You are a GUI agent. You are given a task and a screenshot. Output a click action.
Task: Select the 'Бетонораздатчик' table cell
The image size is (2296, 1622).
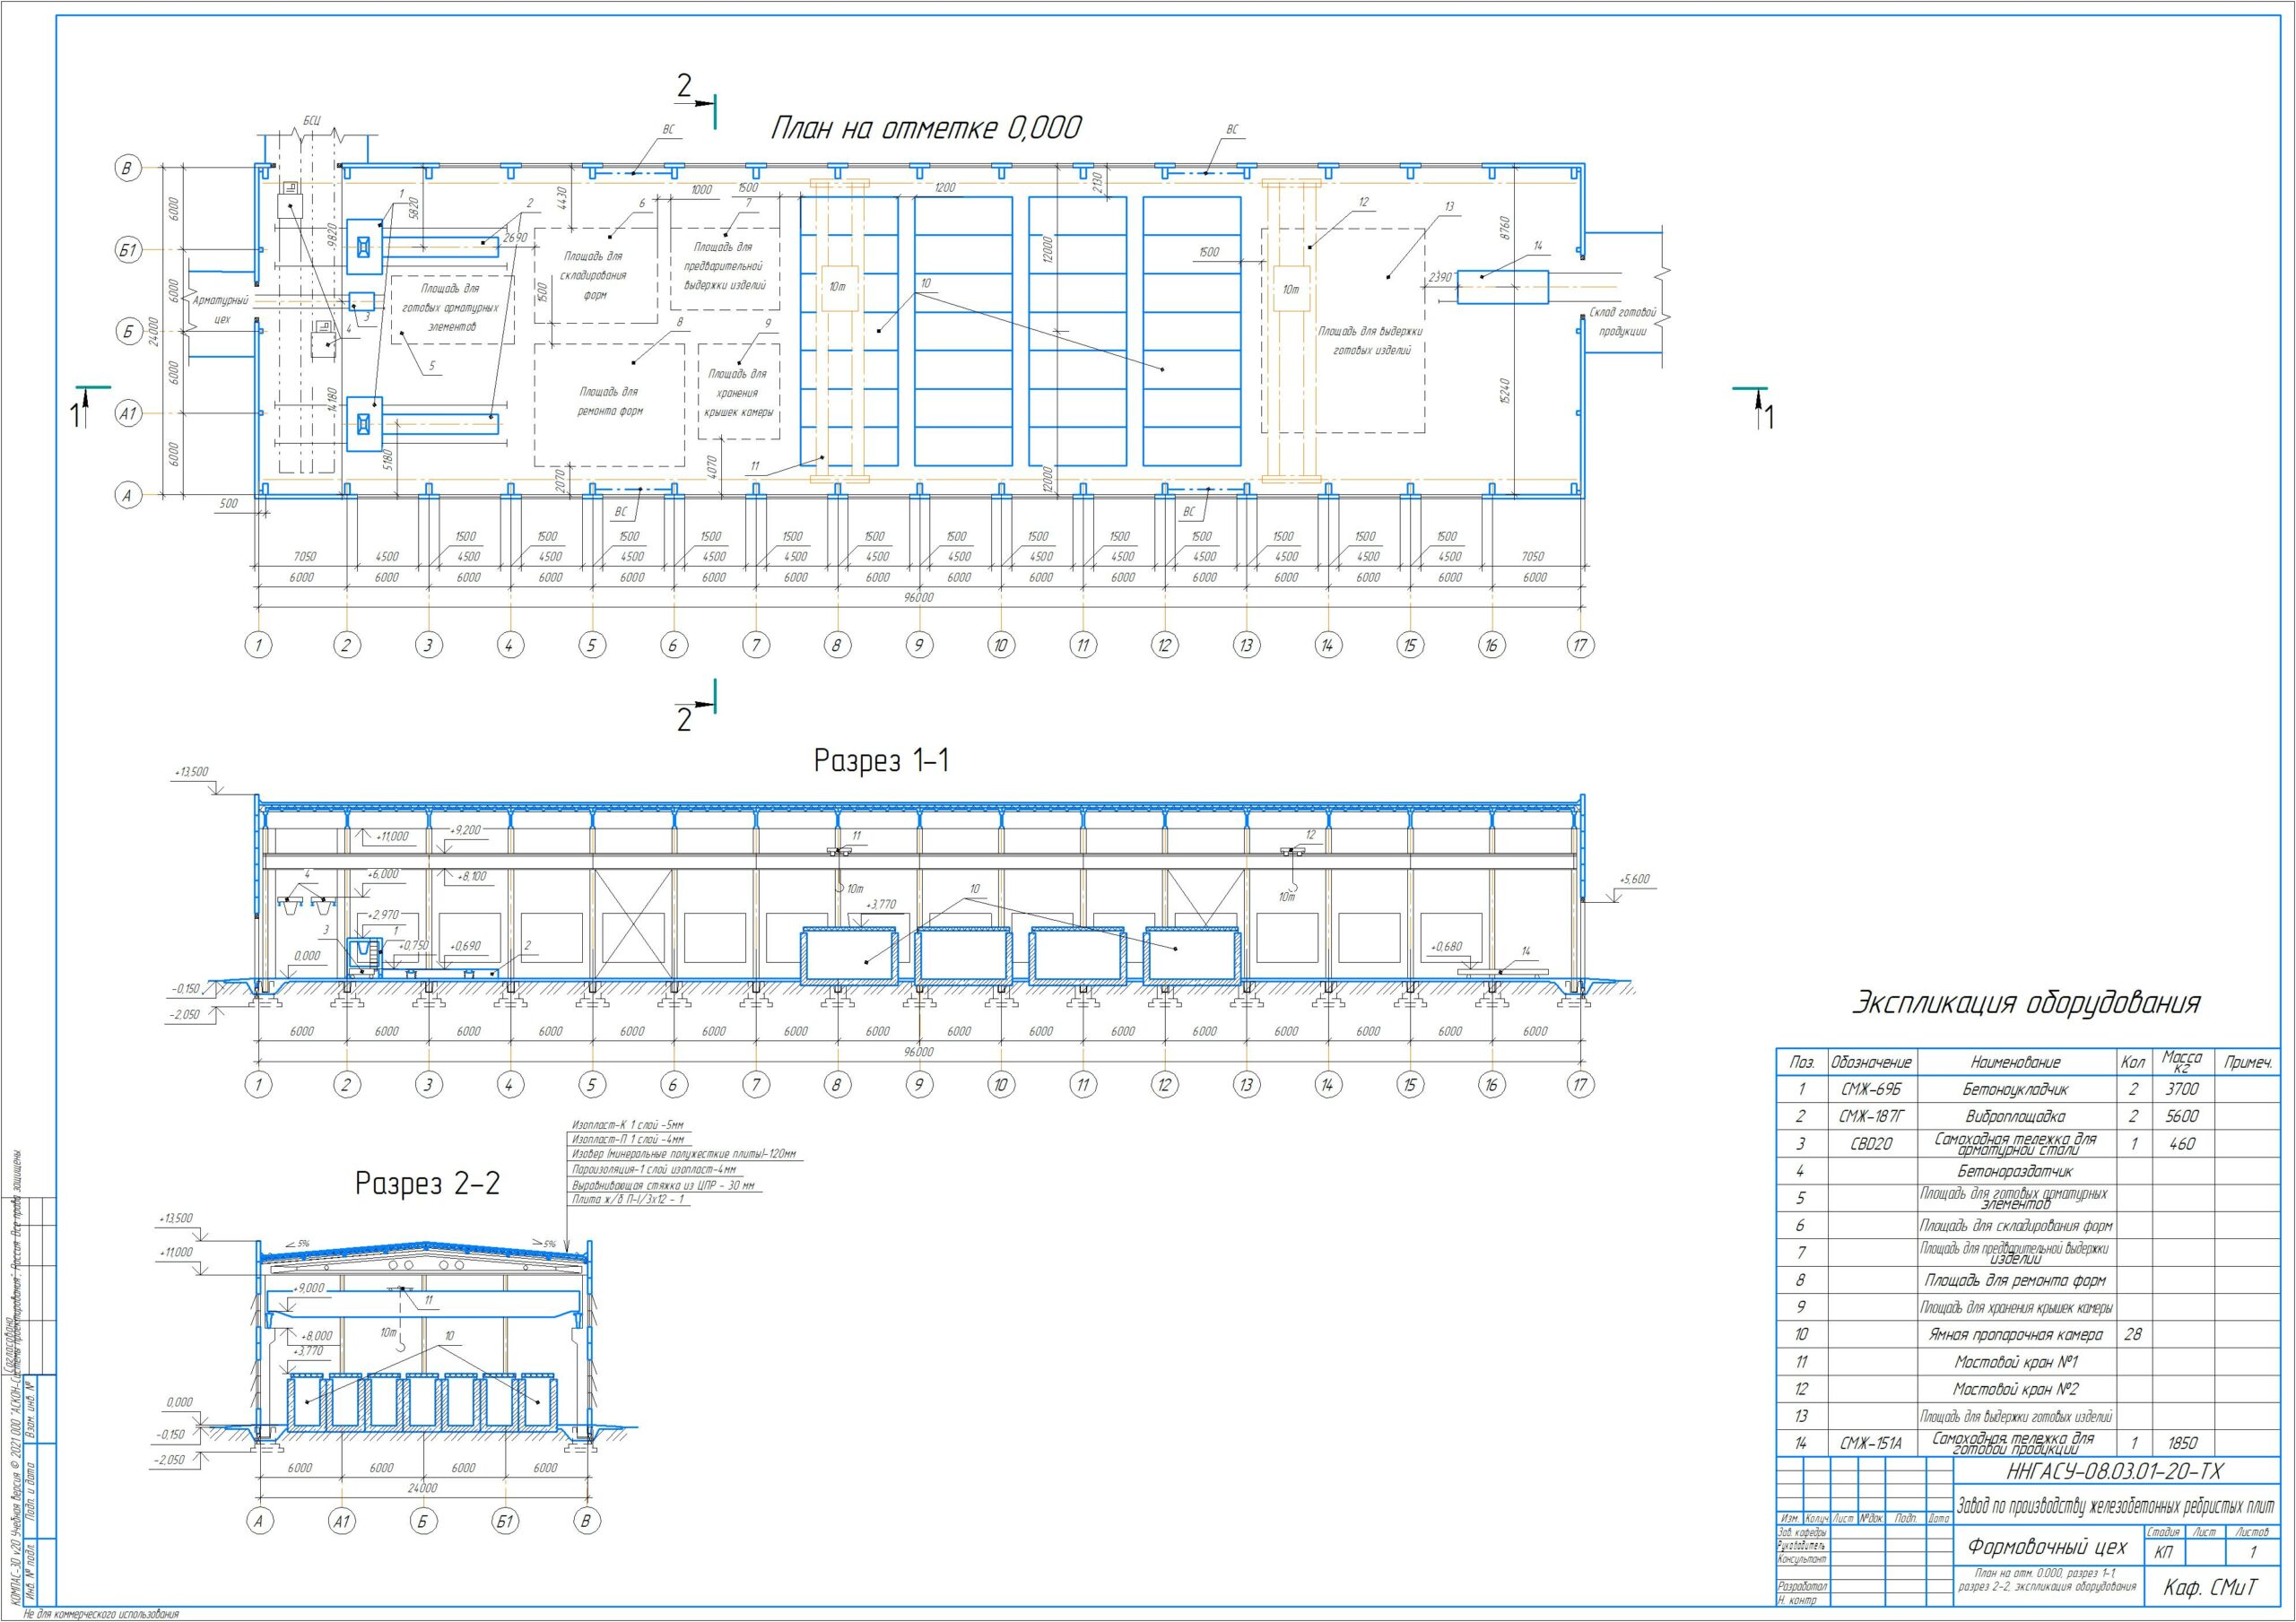(x=2015, y=1171)
